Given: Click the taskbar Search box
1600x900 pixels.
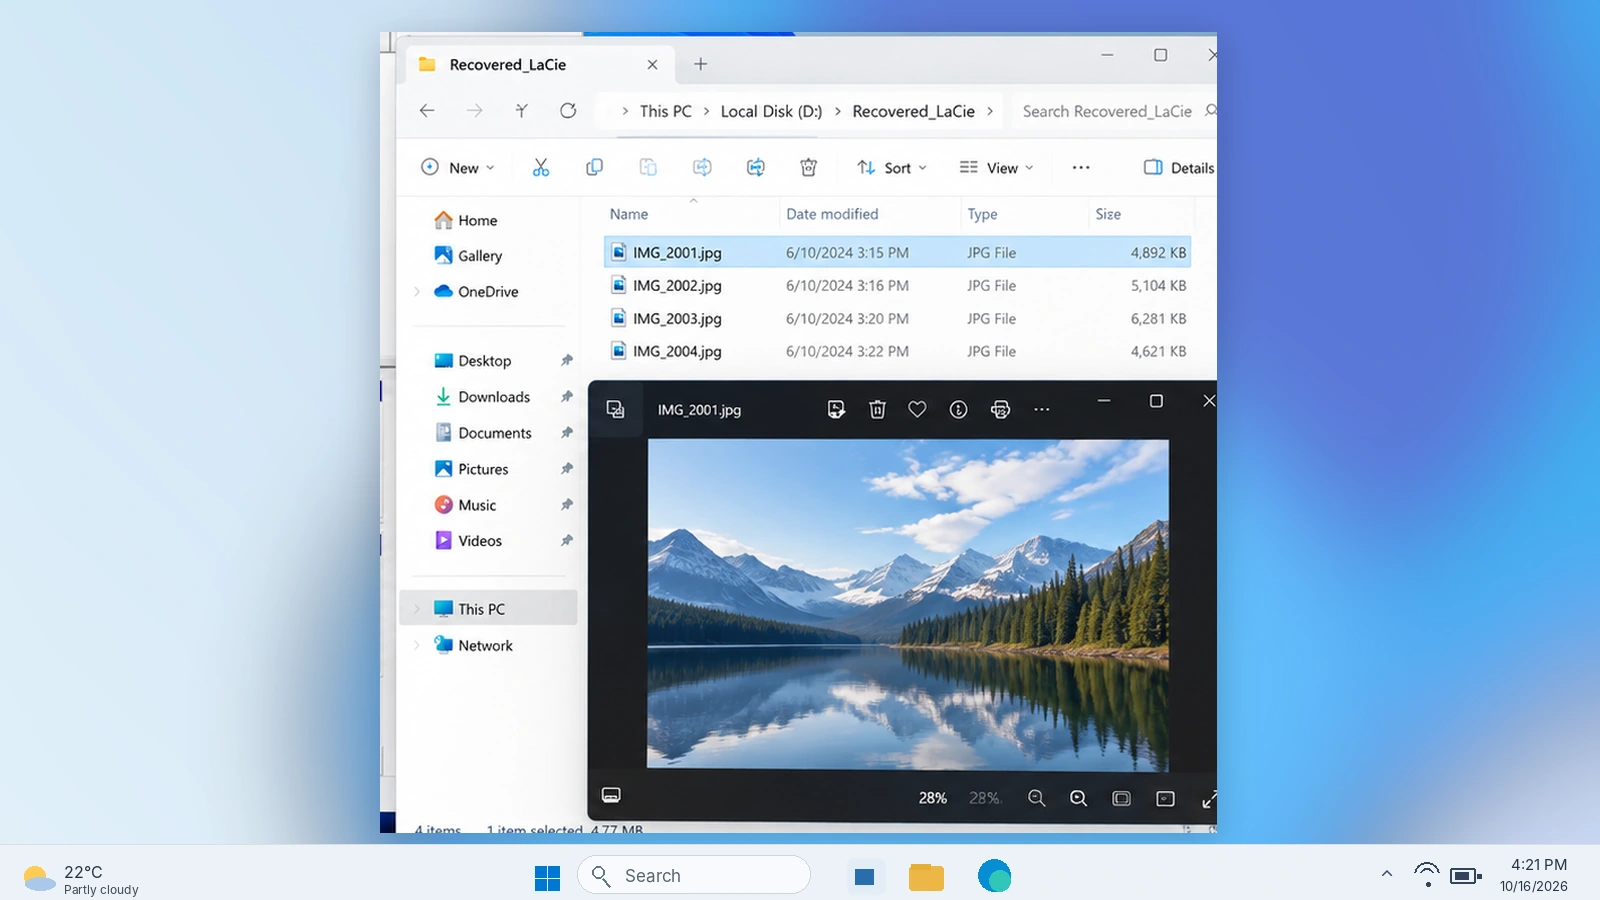Looking at the screenshot, I should pyautogui.click(x=694, y=875).
